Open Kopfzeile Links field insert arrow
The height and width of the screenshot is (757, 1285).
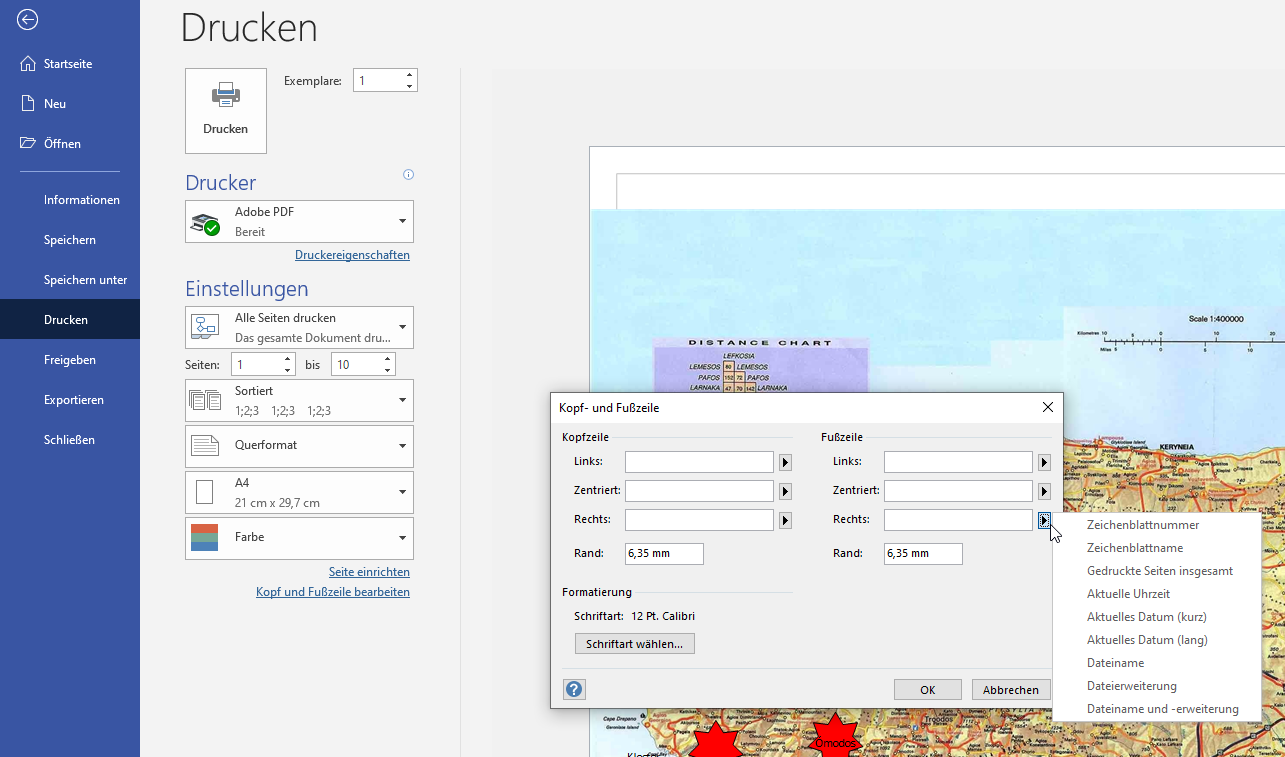785,462
